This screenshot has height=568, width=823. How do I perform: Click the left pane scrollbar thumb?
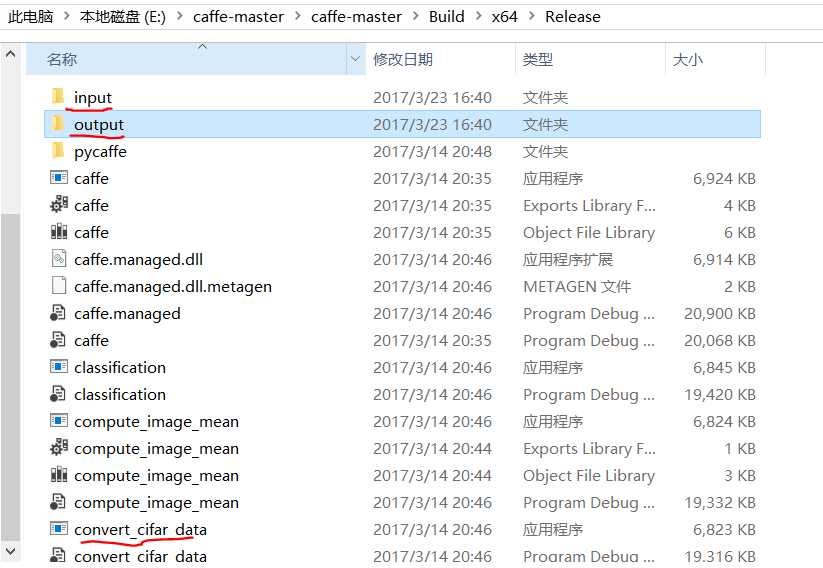pos(10,377)
